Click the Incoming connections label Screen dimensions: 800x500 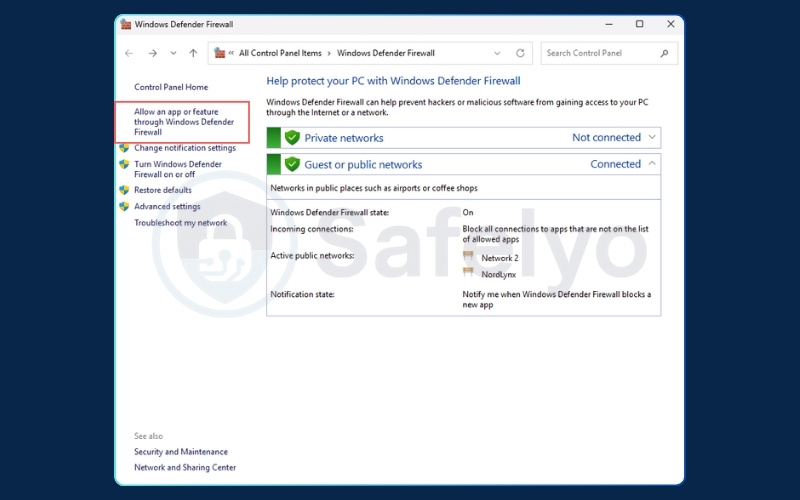(x=312, y=229)
